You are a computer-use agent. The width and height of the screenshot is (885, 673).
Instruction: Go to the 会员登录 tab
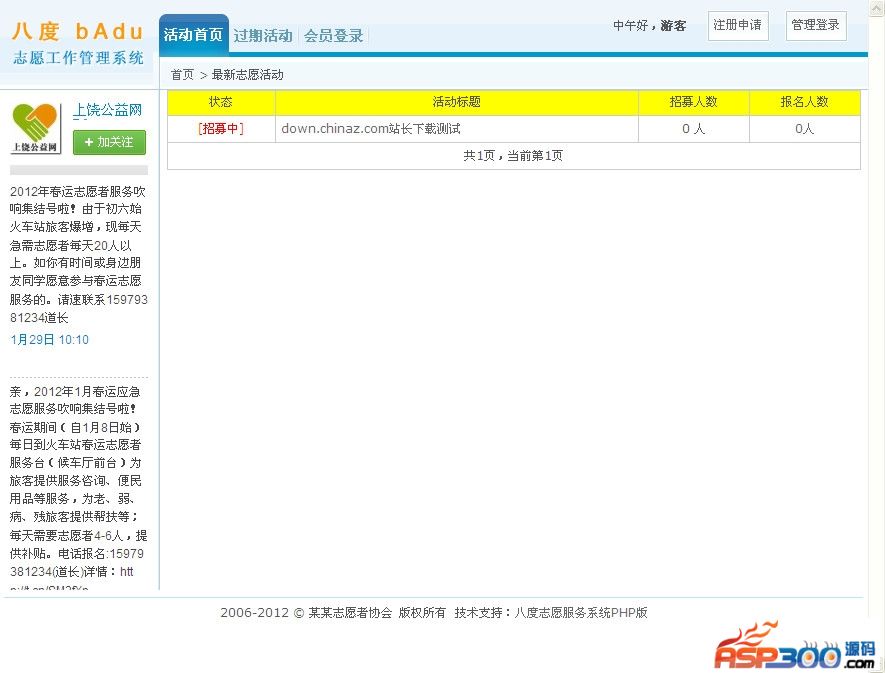click(x=334, y=36)
